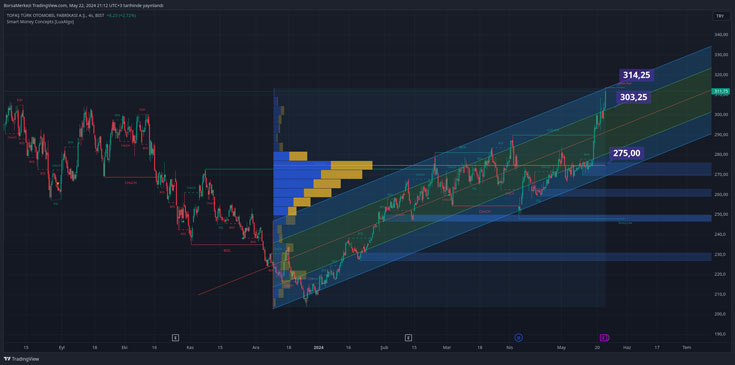
Task: Click the 340,00 level on price scale
Action: [720, 35]
